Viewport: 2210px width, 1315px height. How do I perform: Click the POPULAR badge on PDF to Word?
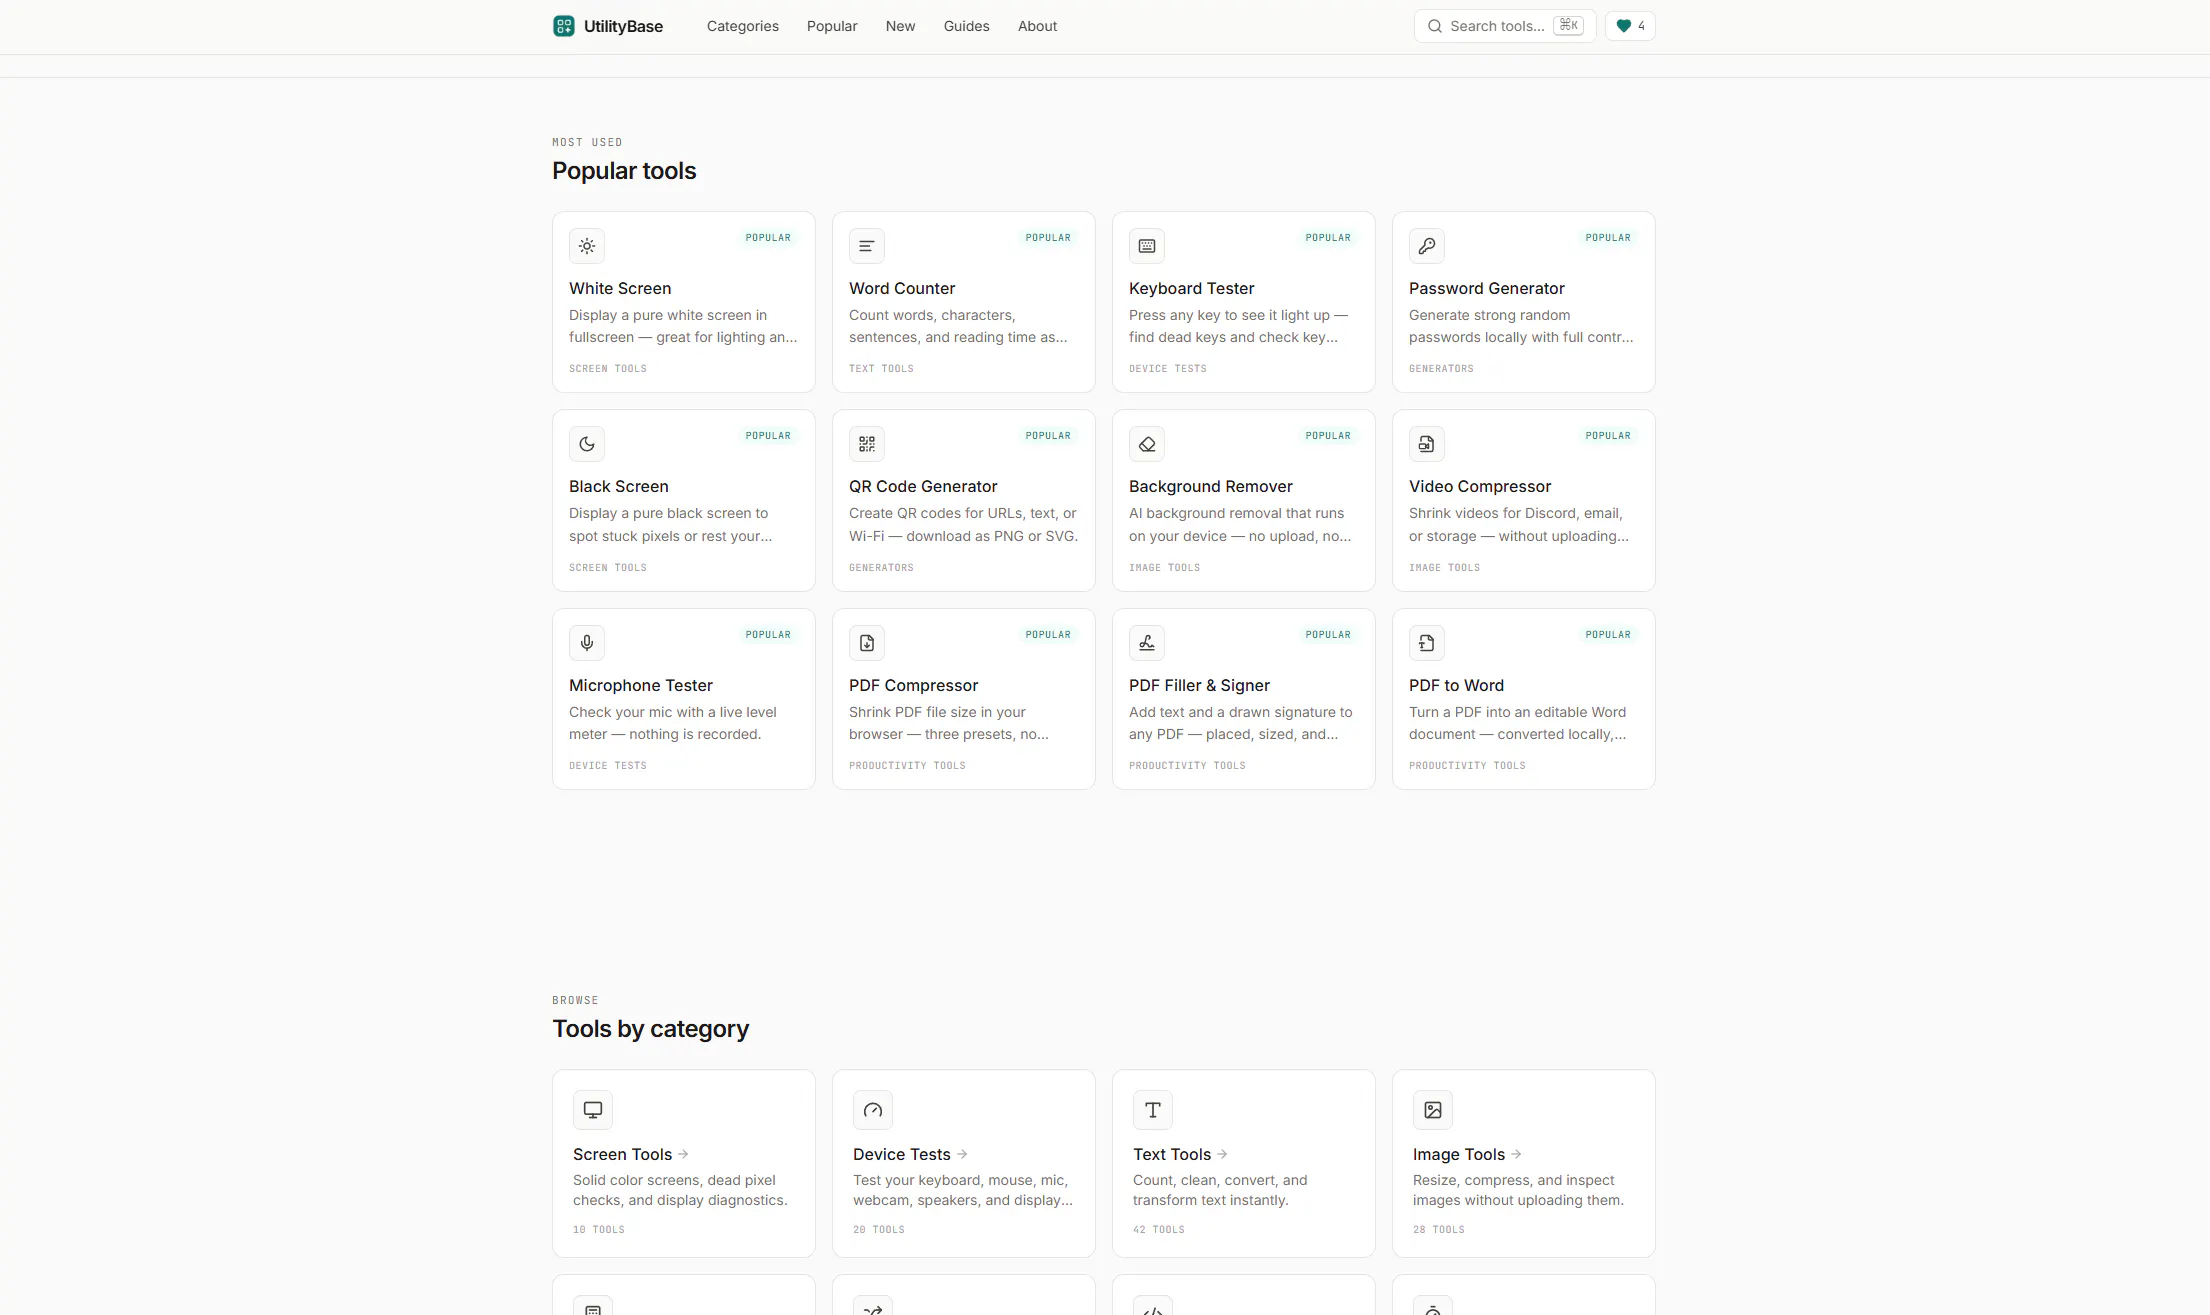[x=1608, y=634]
